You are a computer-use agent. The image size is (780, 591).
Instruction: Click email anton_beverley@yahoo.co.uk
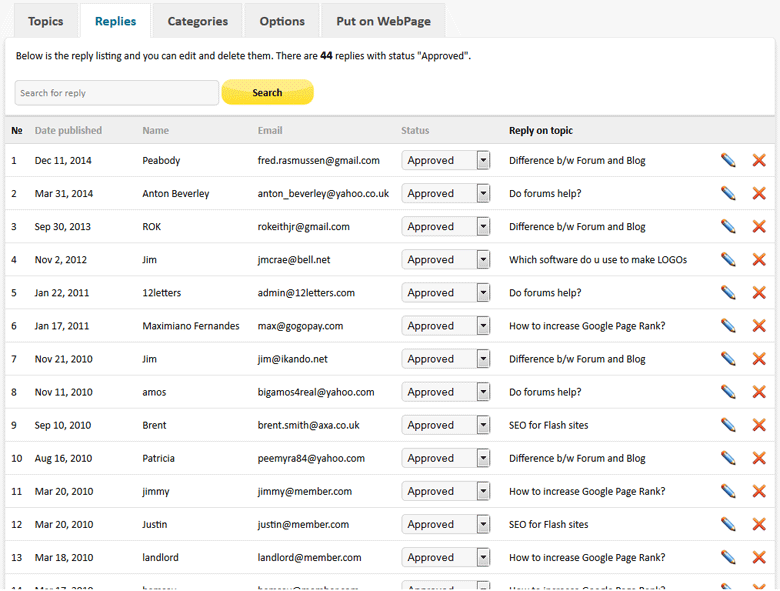pyautogui.click(x=323, y=193)
